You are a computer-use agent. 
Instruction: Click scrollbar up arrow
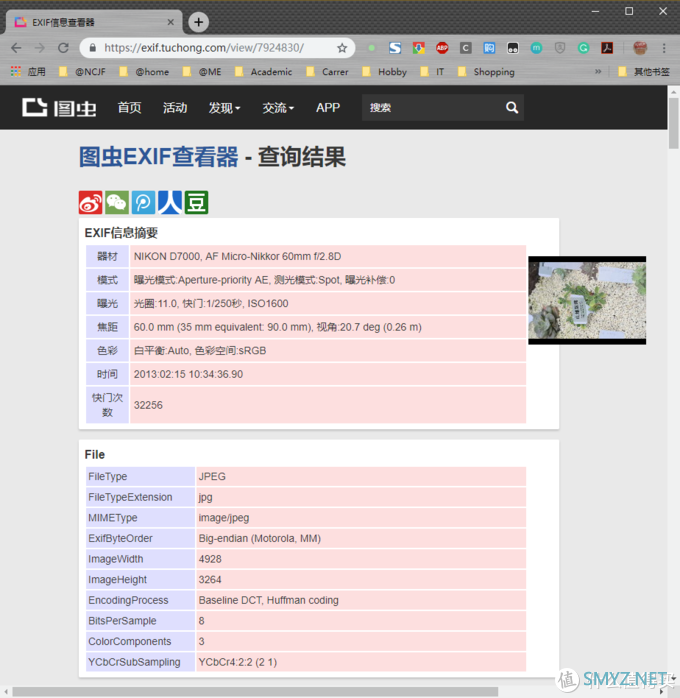point(673,92)
